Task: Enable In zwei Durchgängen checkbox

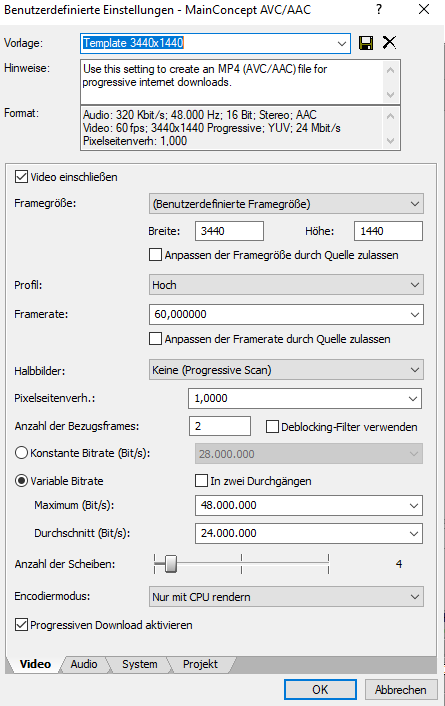Action: pos(201,481)
